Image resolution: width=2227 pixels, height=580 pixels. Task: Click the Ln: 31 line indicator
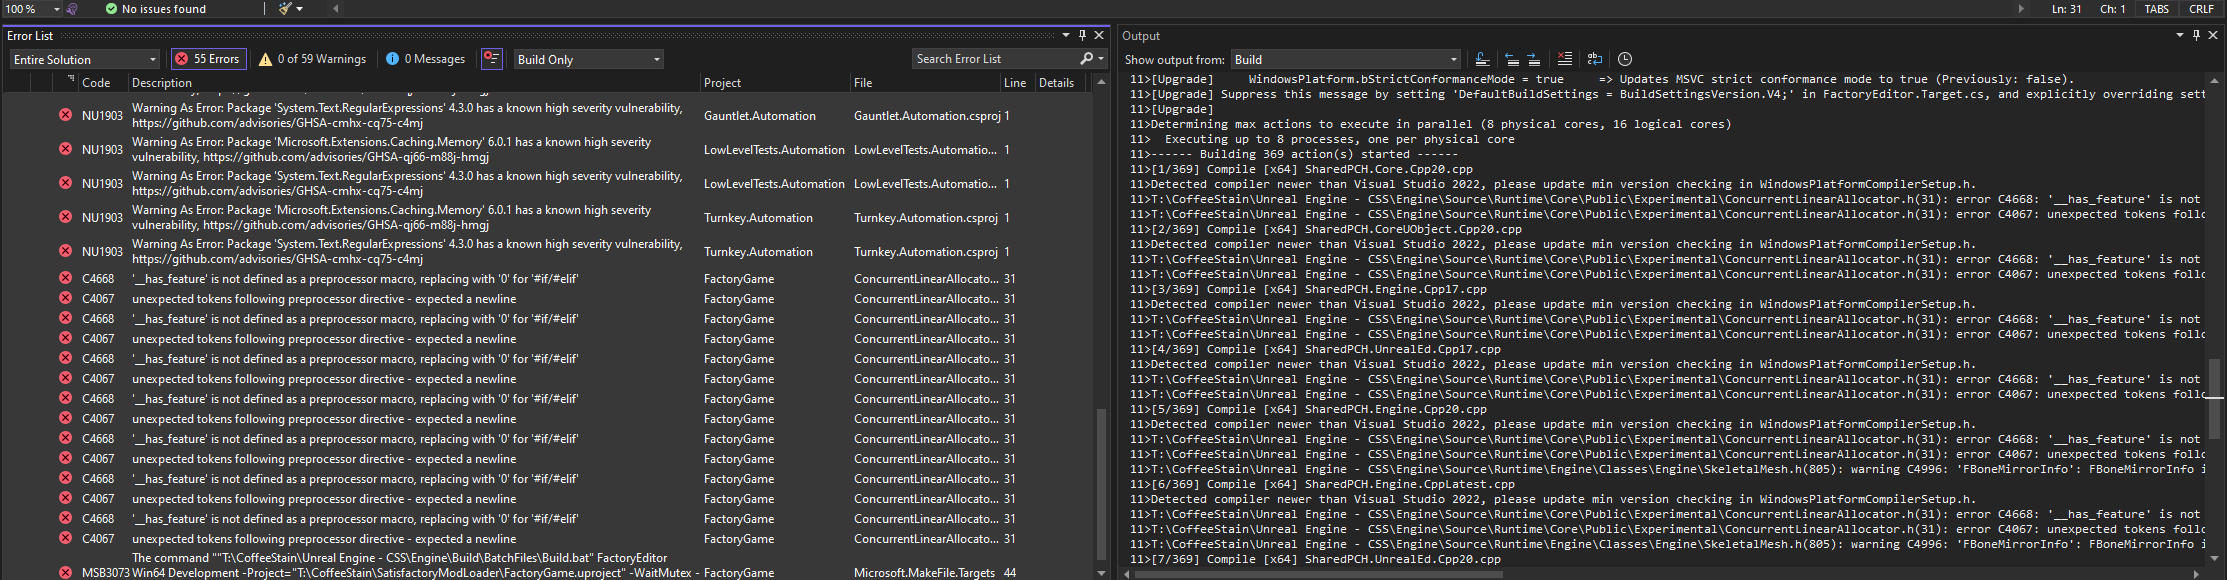(x=2066, y=9)
